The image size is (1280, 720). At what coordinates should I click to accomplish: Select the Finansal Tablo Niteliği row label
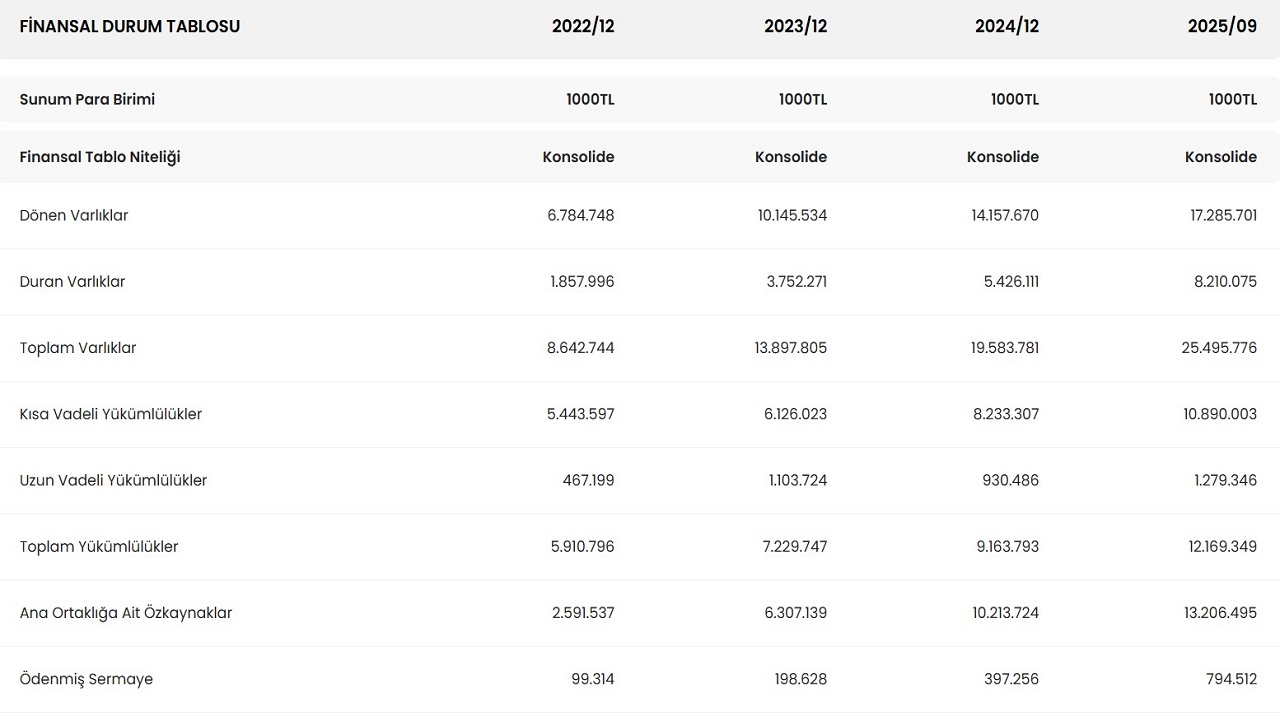(100, 157)
